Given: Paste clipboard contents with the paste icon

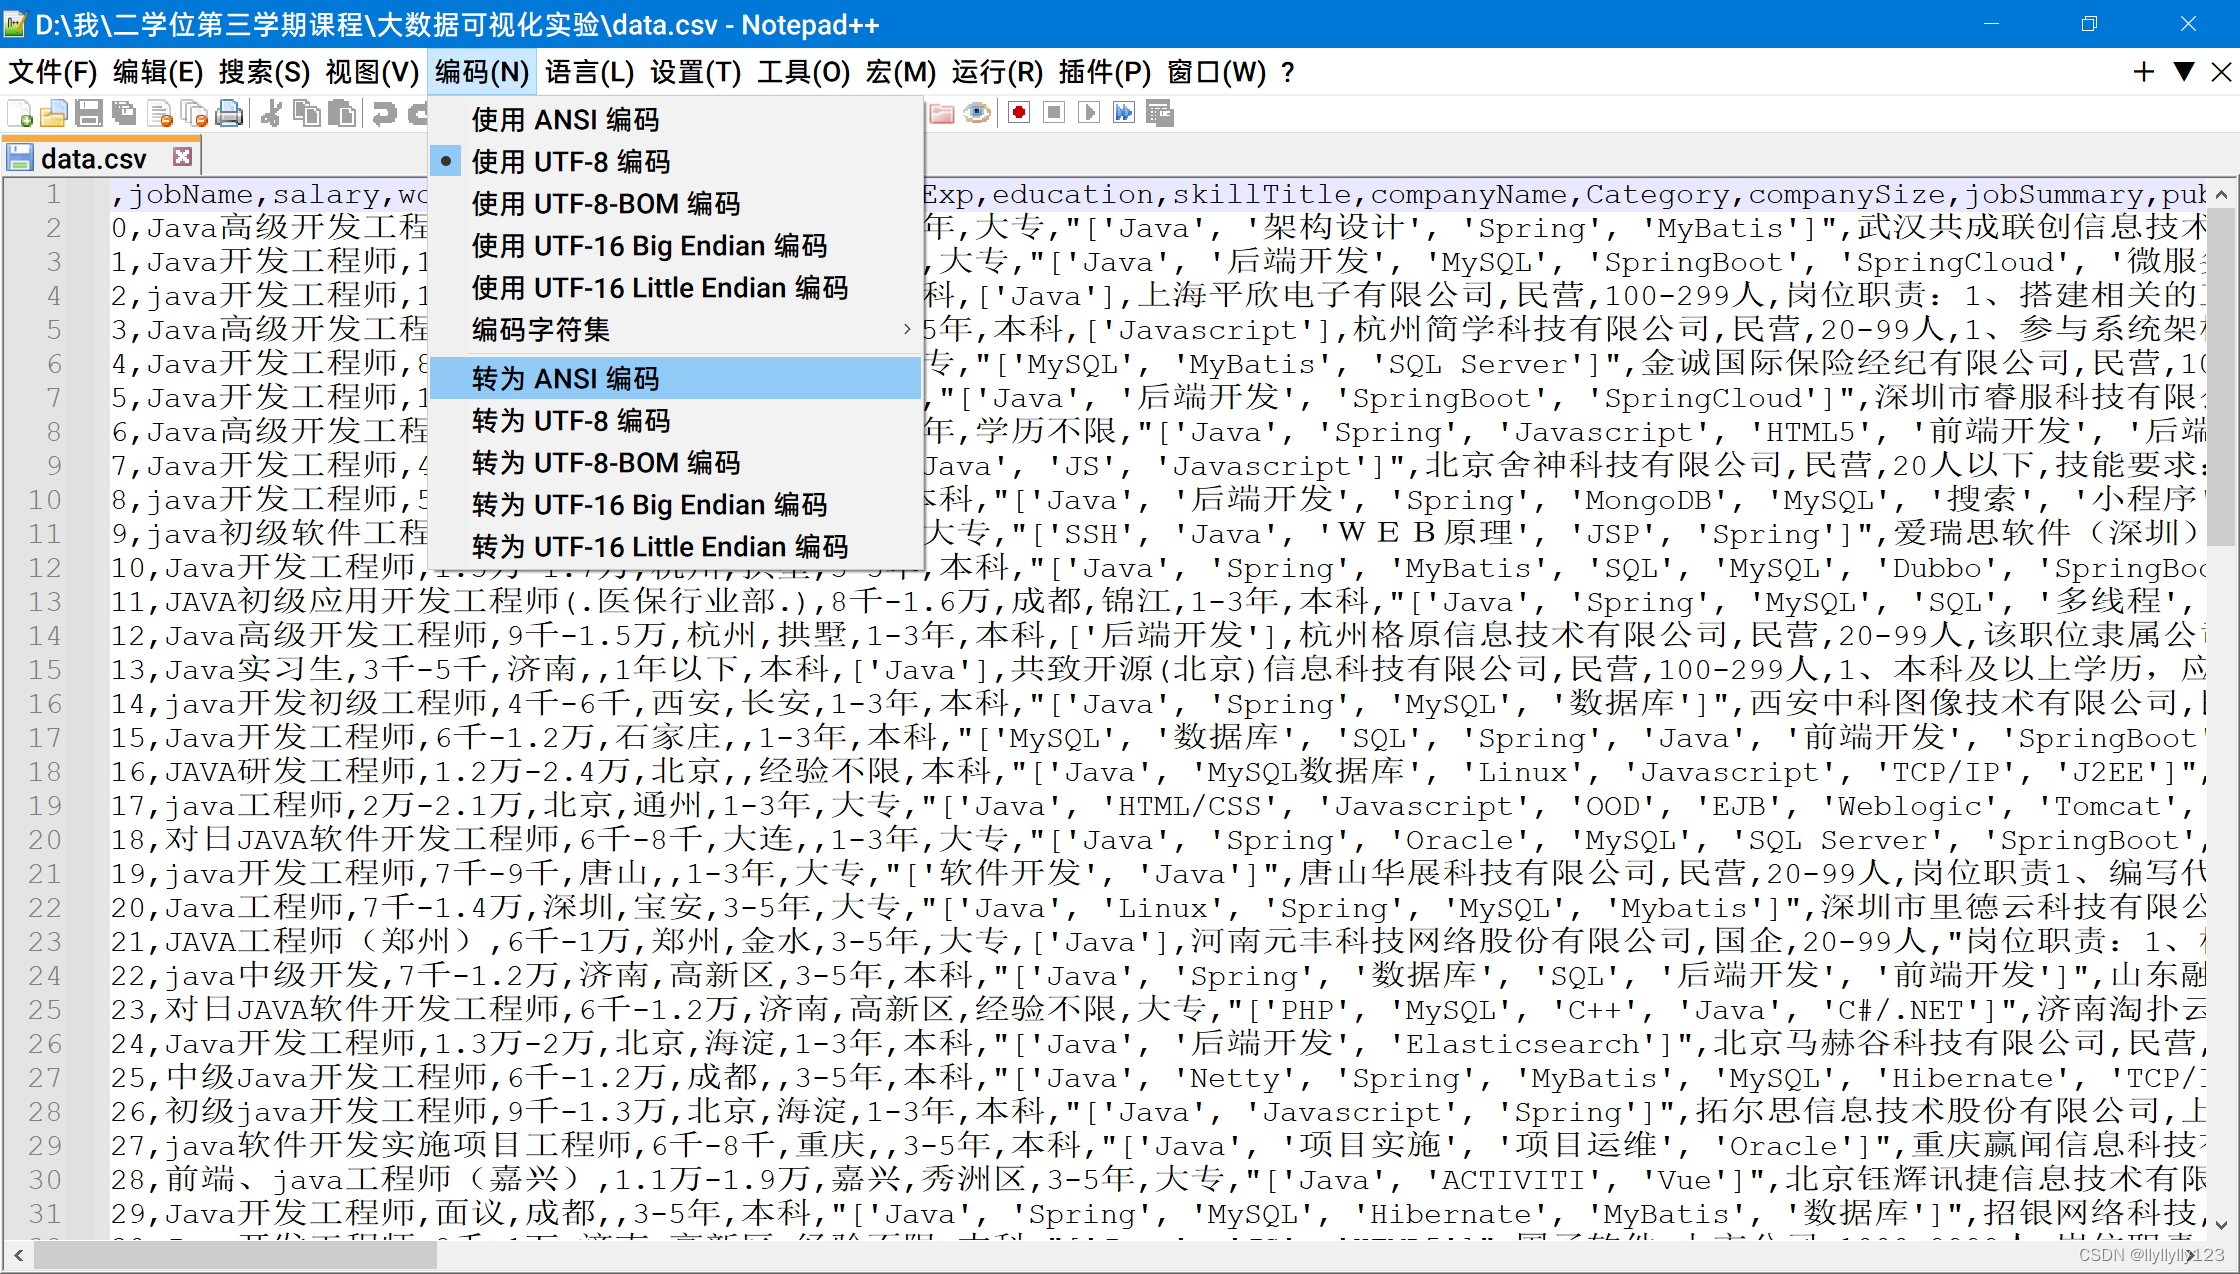Looking at the screenshot, I should [x=343, y=113].
